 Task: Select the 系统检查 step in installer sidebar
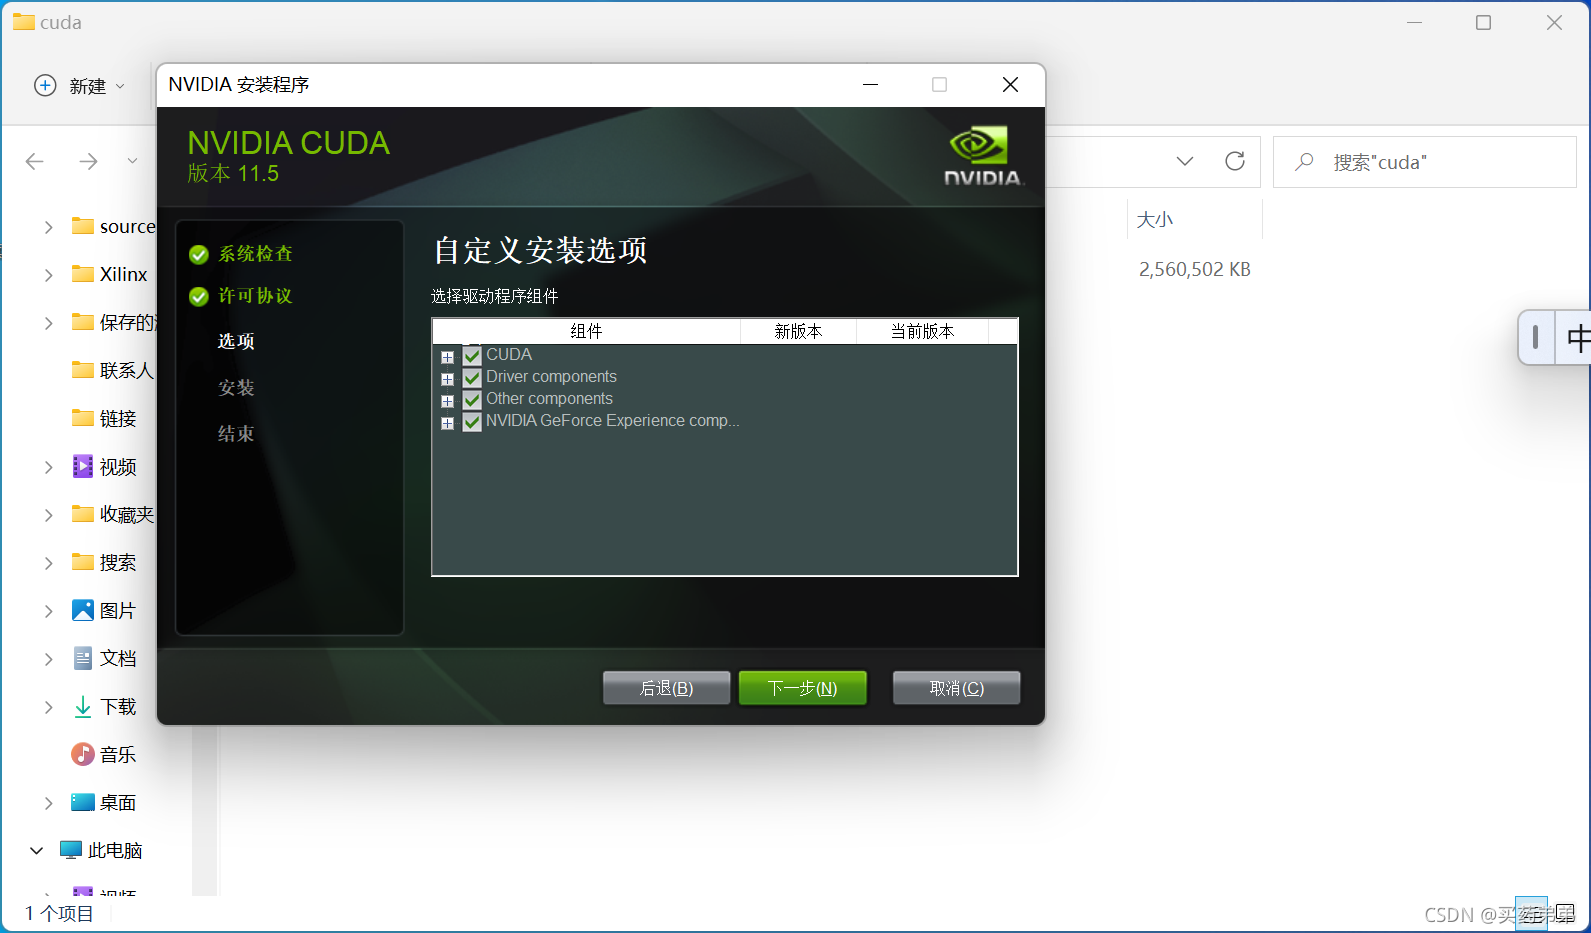tap(255, 254)
